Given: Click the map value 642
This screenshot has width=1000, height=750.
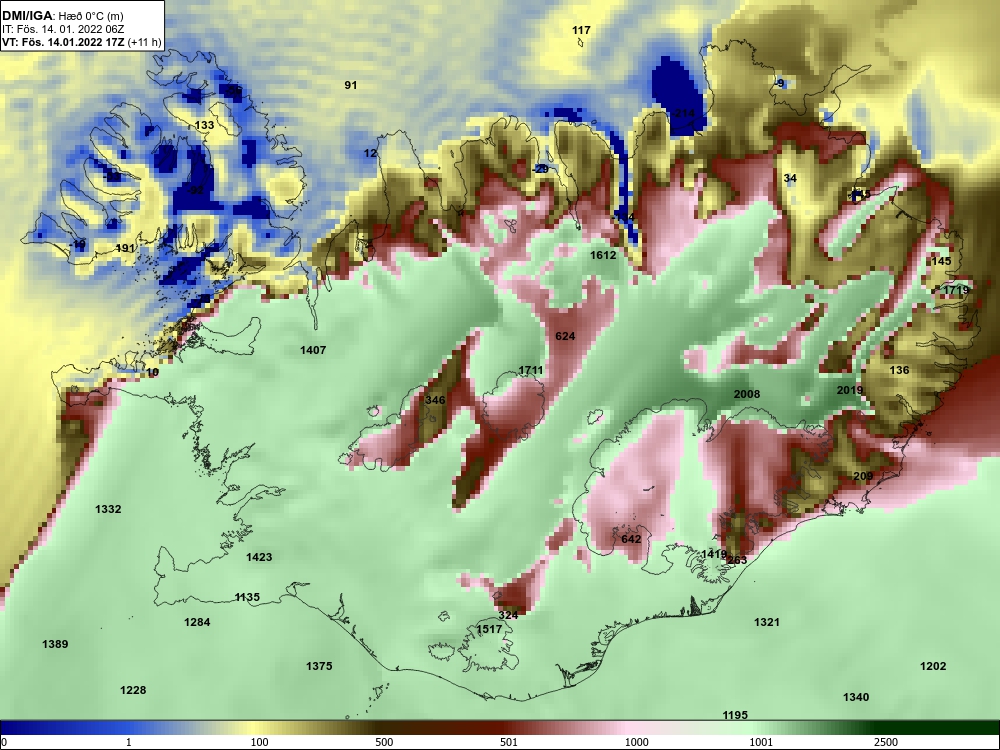Looking at the screenshot, I should coord(631,539).
